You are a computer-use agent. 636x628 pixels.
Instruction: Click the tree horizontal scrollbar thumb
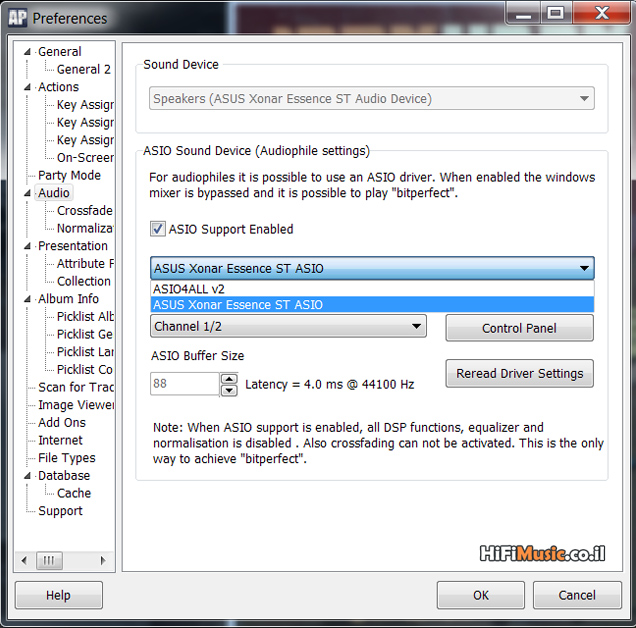[x=49, y=561]
